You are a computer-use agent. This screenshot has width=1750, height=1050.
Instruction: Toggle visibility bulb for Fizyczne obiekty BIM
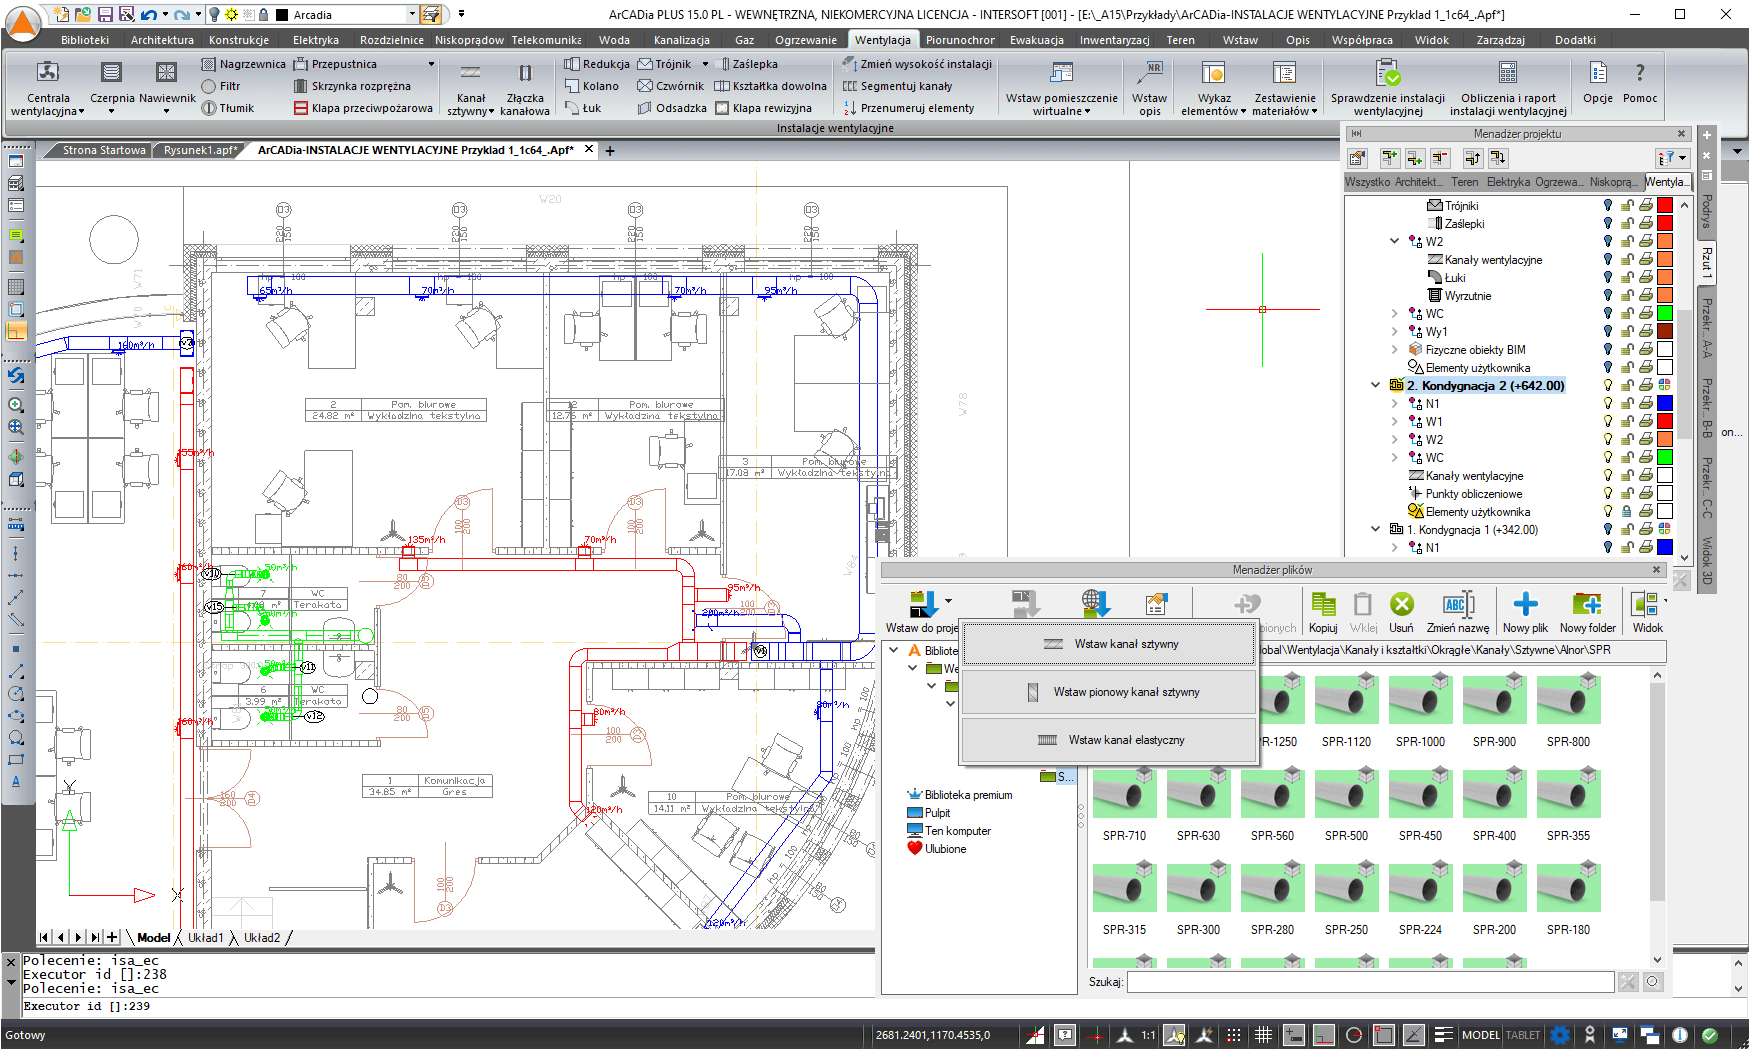(x=1608, y=349)
